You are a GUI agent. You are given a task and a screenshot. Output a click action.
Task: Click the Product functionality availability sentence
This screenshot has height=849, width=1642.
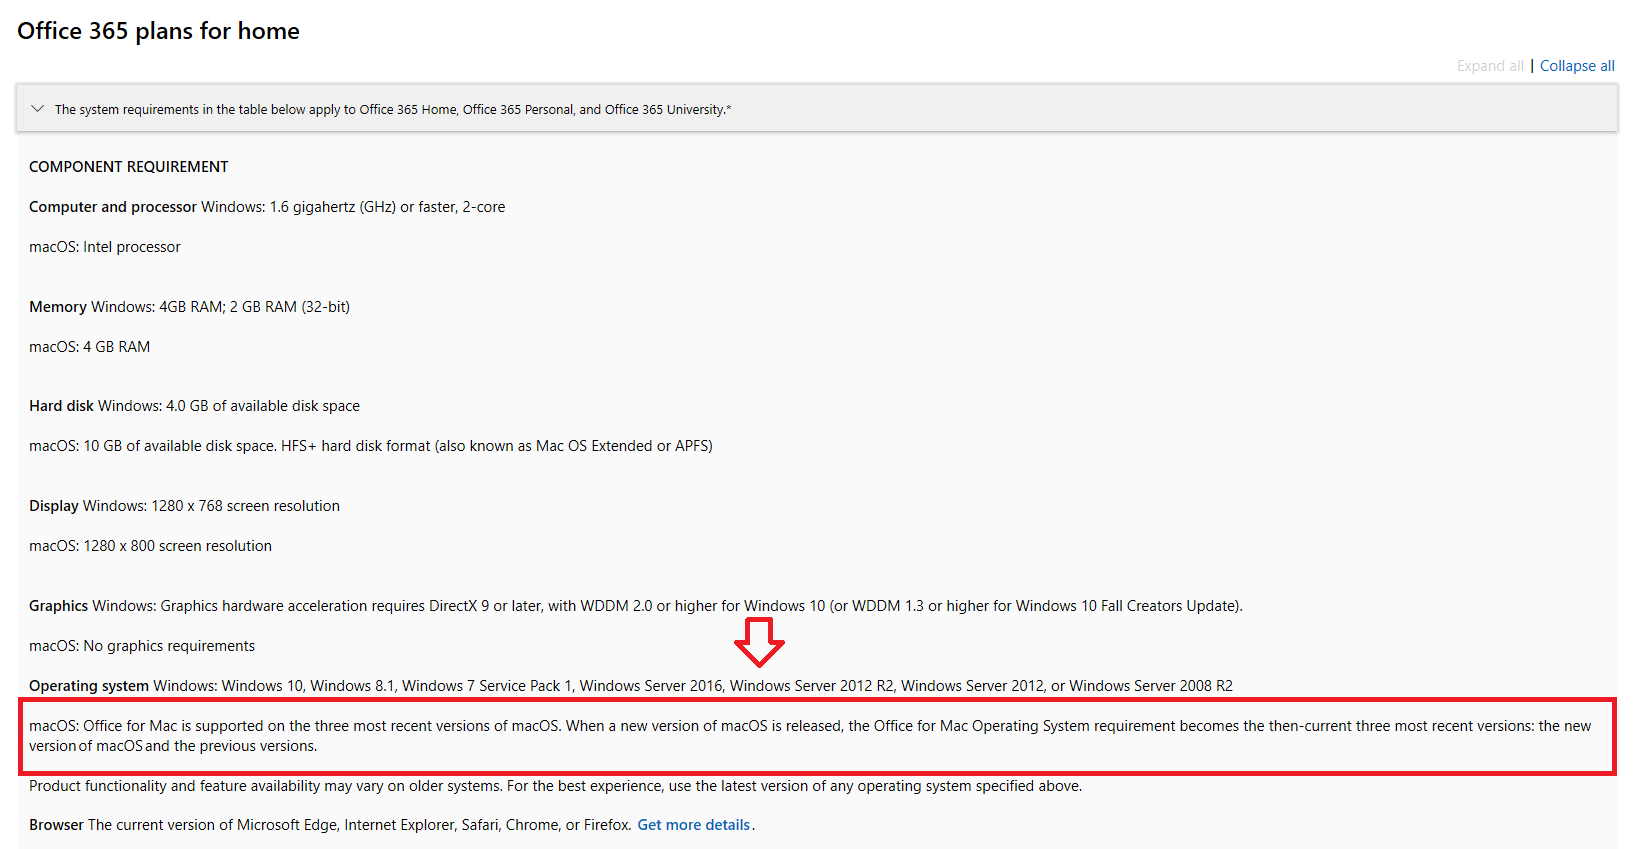click(x=555, y=786)
